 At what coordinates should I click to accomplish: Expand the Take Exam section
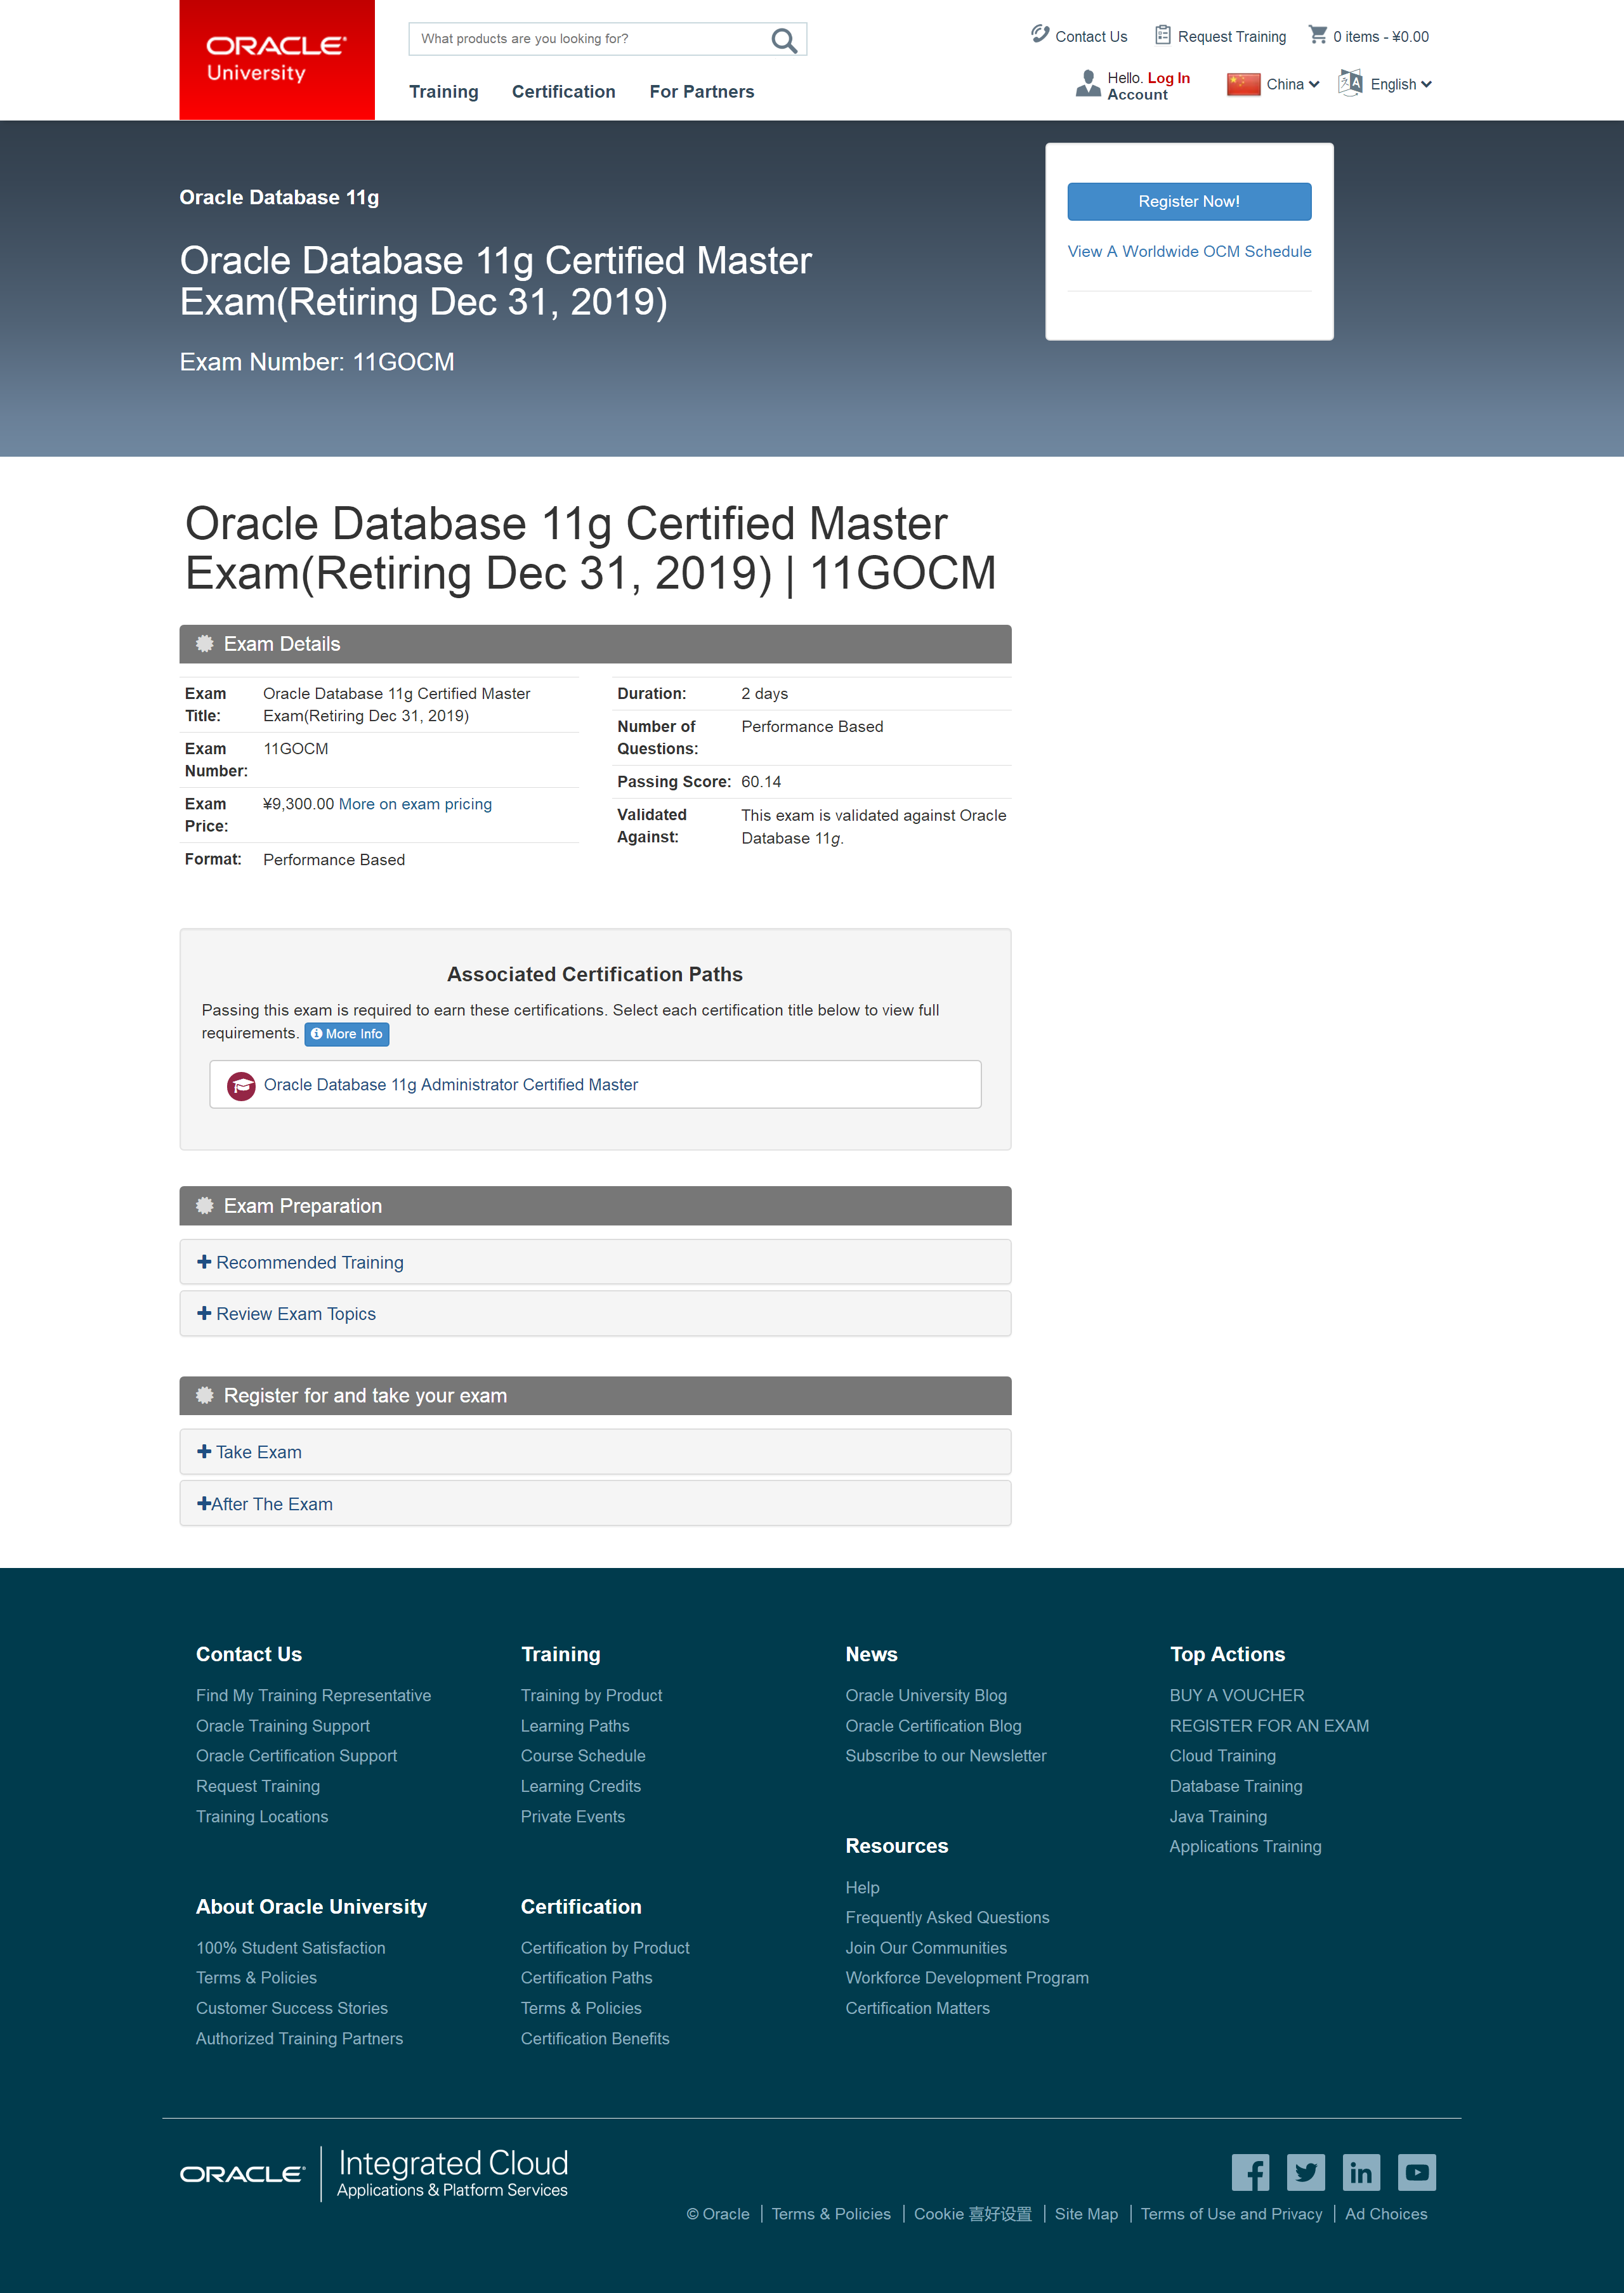pyautogui.click(x=258, y=1452)
